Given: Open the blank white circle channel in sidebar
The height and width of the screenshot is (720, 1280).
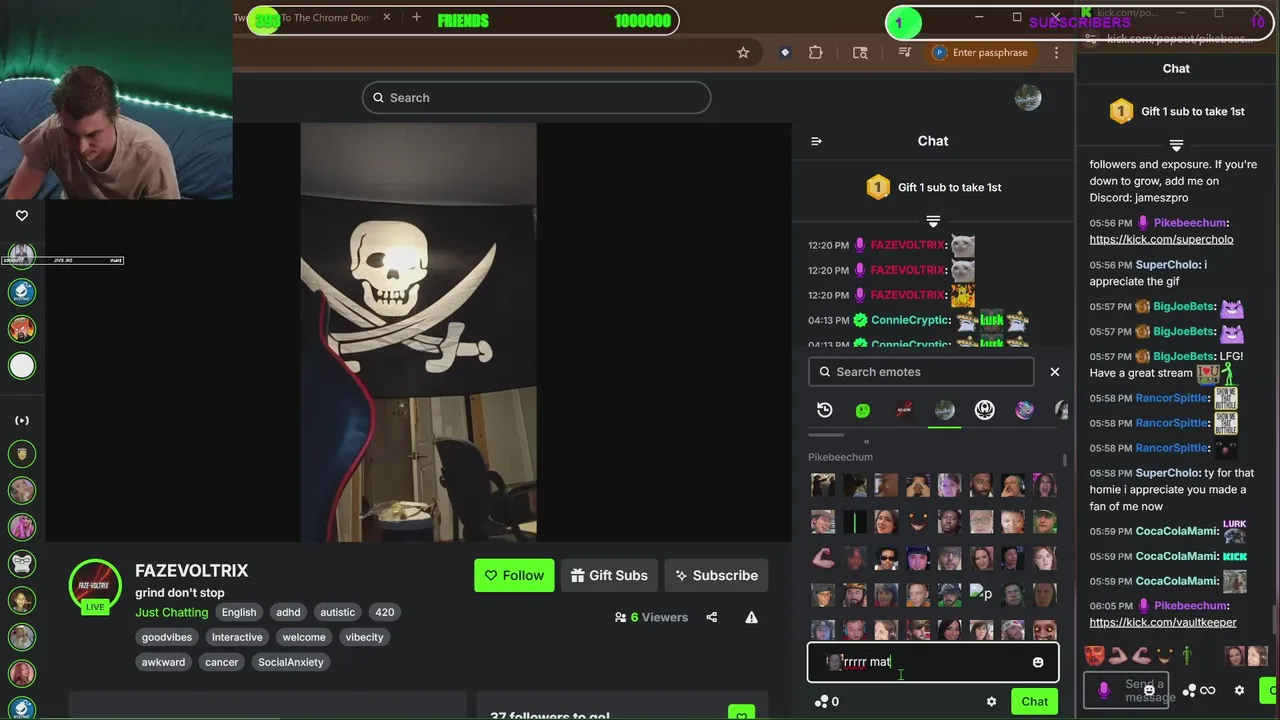Looking at the screenshot, I should (x=22, y=366).
